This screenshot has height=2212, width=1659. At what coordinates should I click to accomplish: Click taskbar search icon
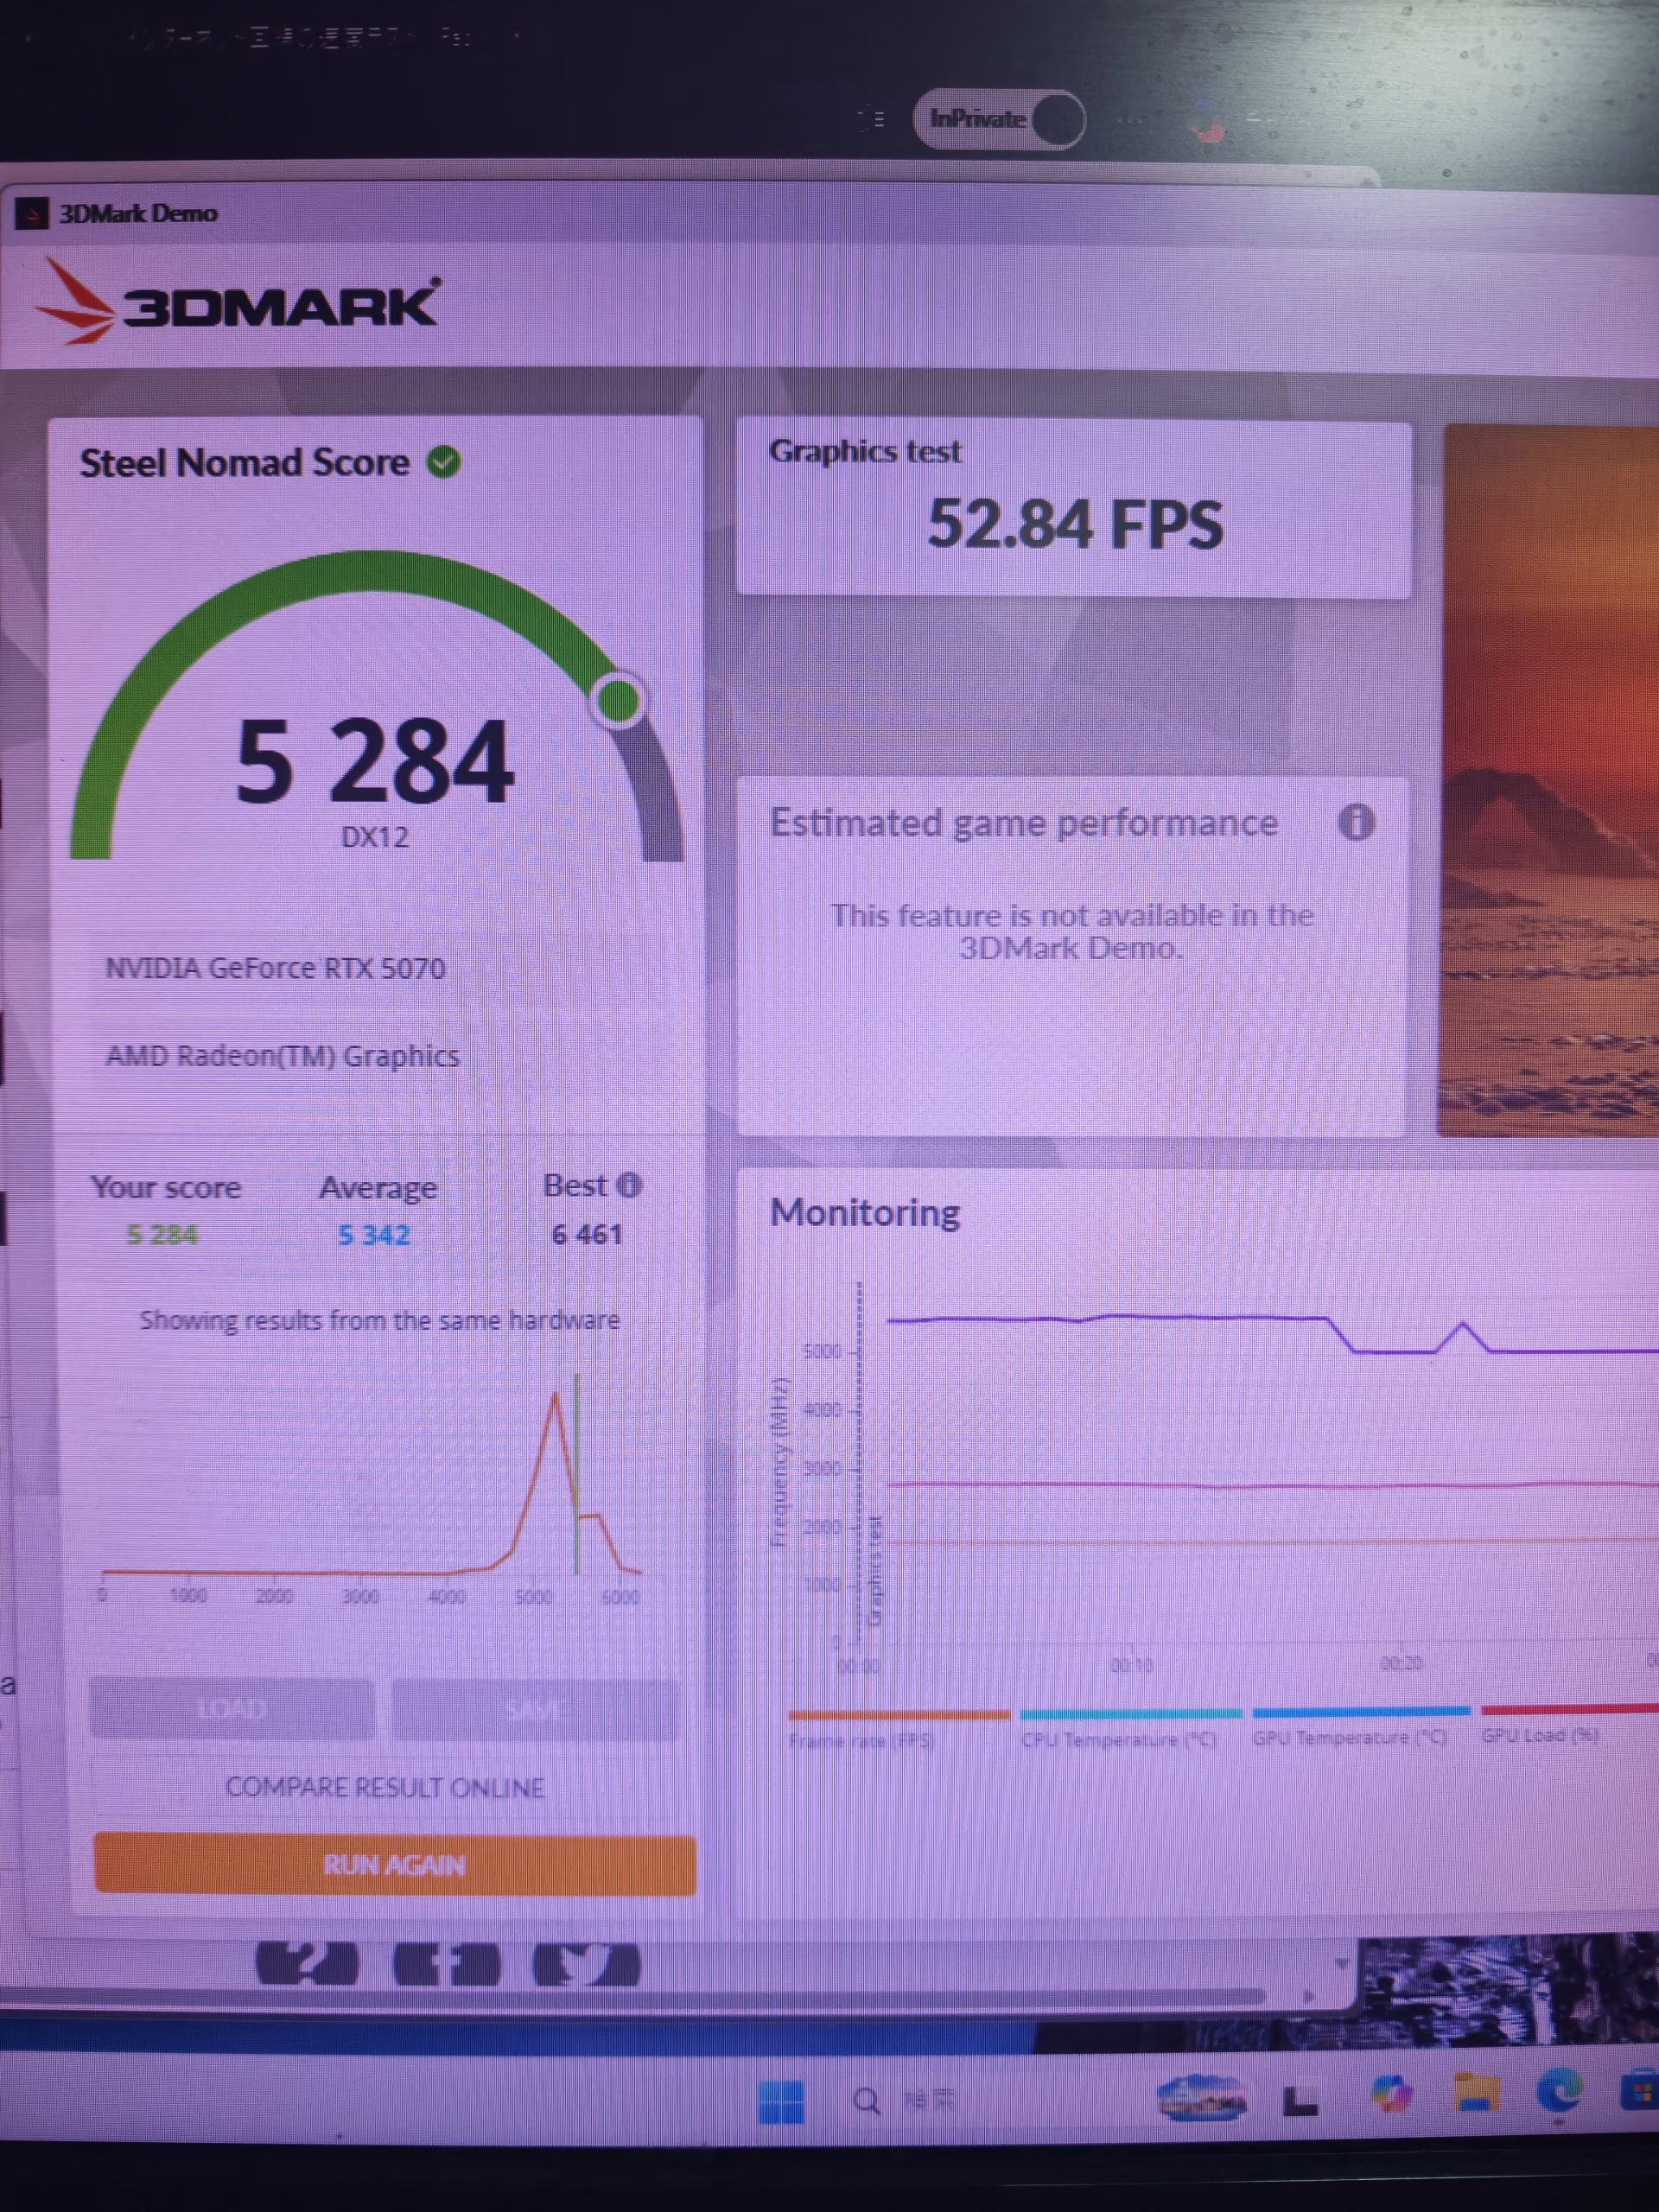coord(867,2101)
